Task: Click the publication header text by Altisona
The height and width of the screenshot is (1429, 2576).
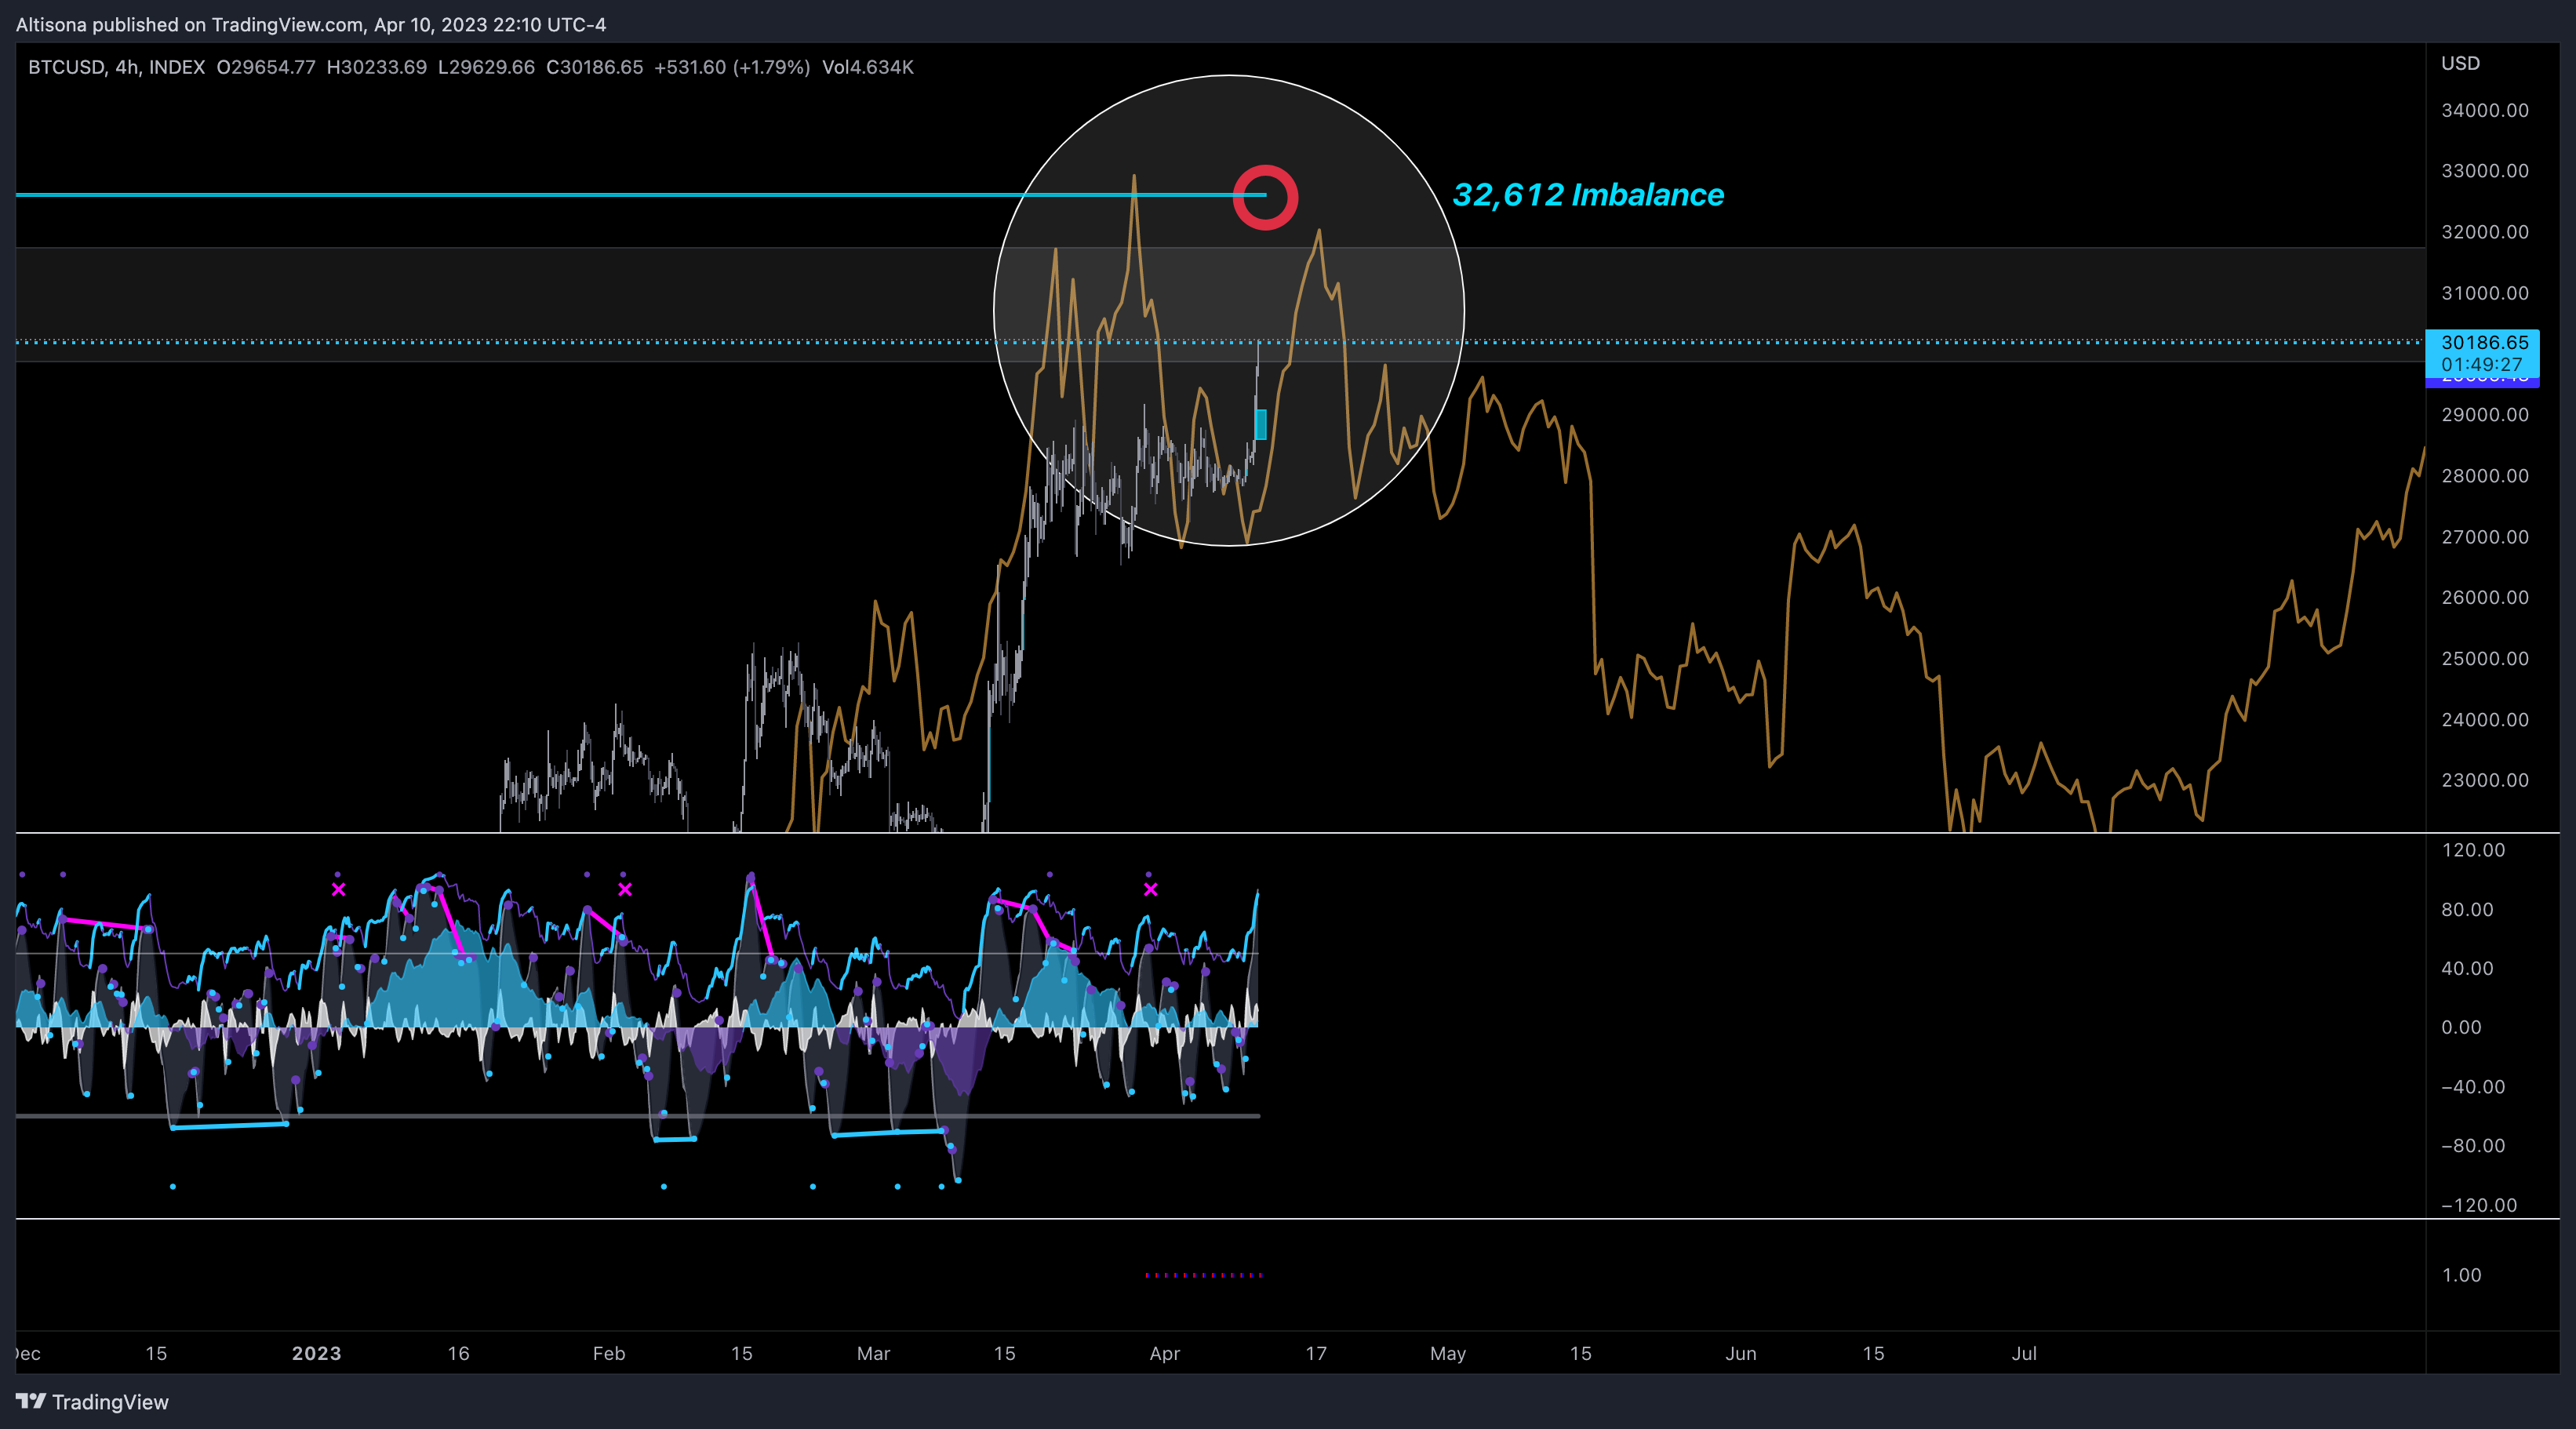Action: pos(311,24)
